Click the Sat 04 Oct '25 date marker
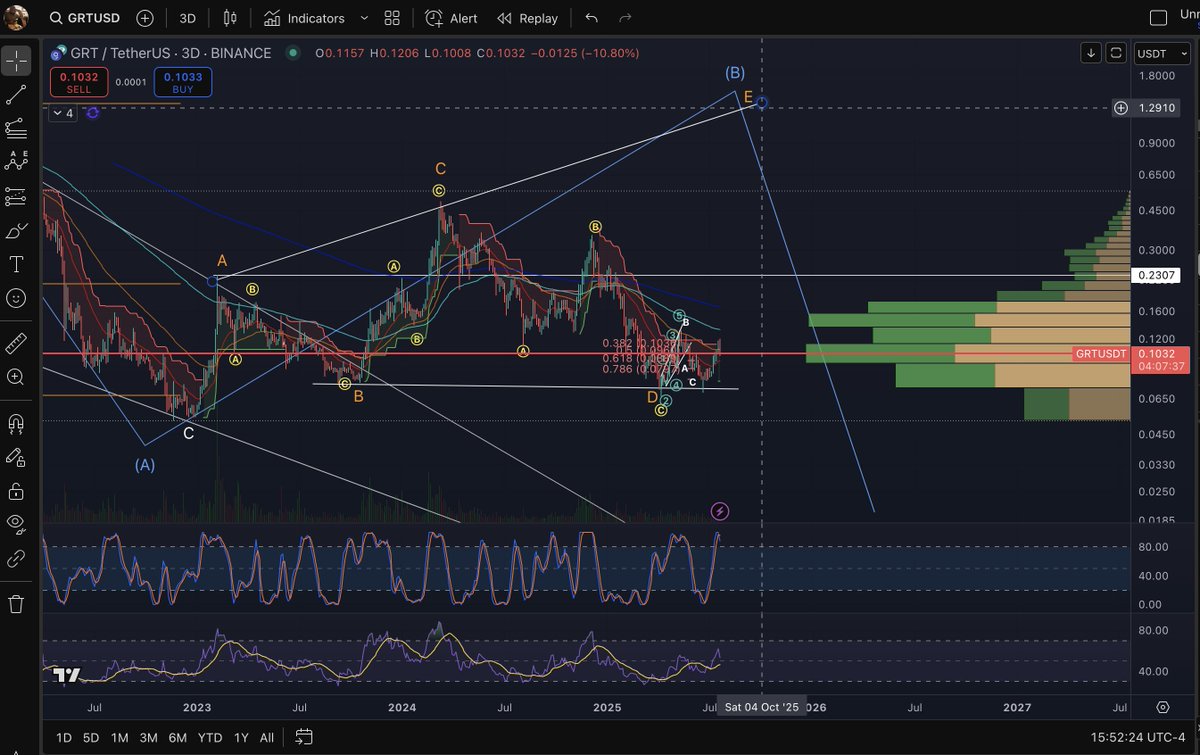1200x755 pixels. pyautogui.click(x=762, y=707)
